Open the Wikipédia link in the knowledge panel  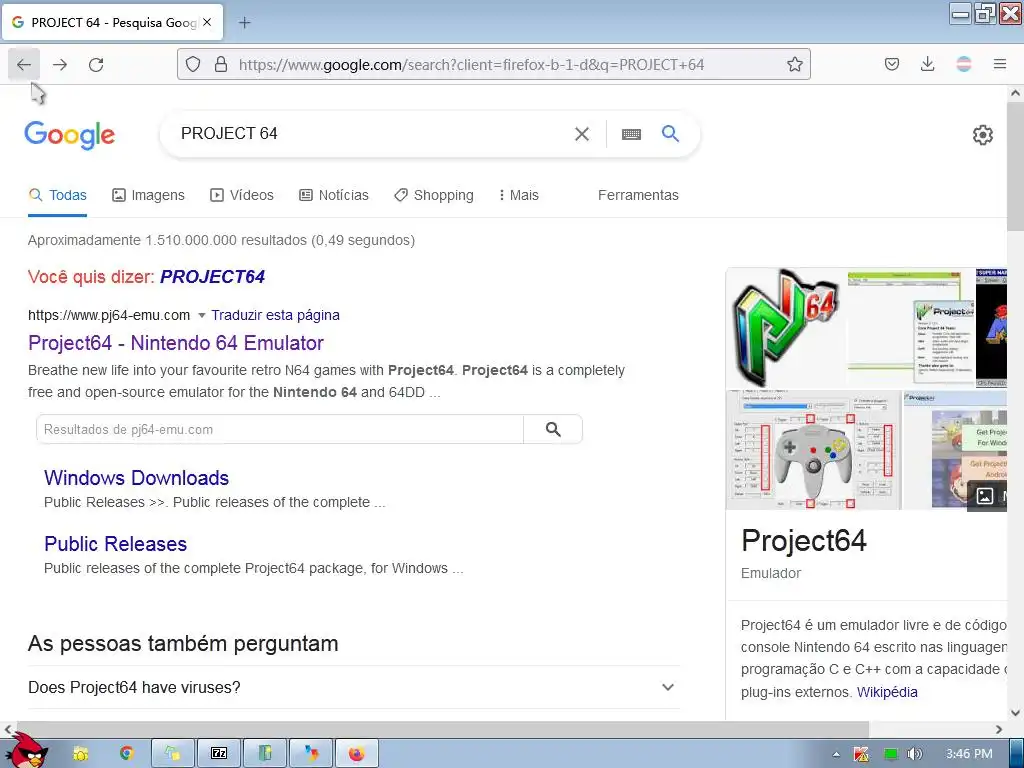[x=887, y=692]
